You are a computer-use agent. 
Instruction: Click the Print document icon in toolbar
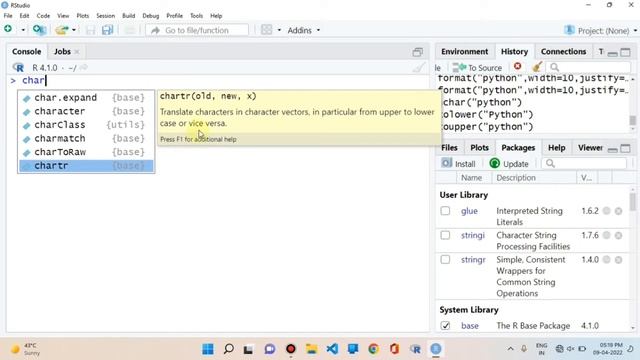(129, 30)
